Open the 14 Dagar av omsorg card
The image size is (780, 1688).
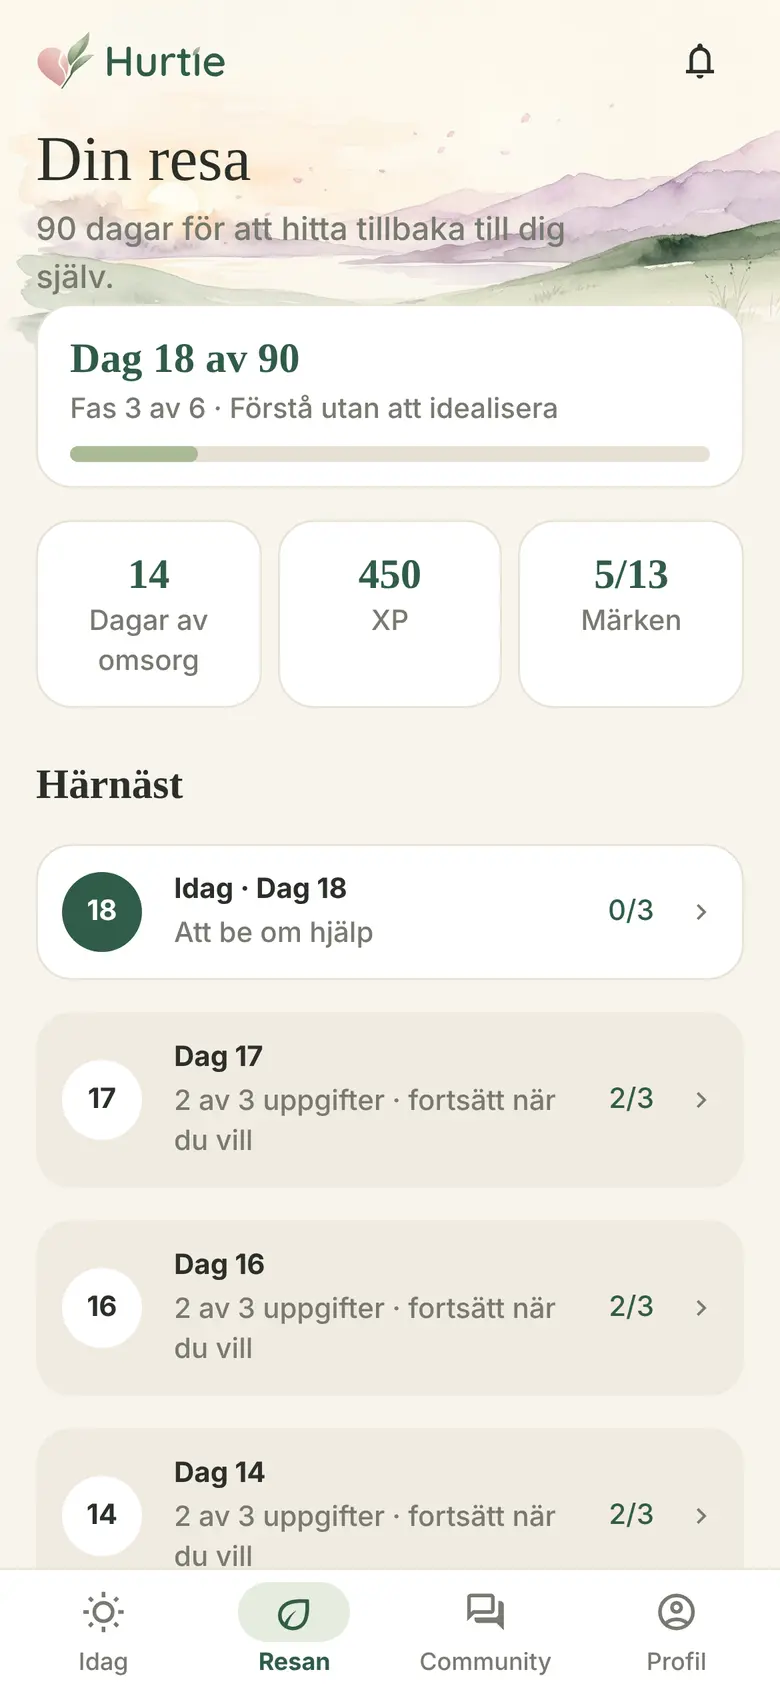pyautogui.click(x=149, y=614)
